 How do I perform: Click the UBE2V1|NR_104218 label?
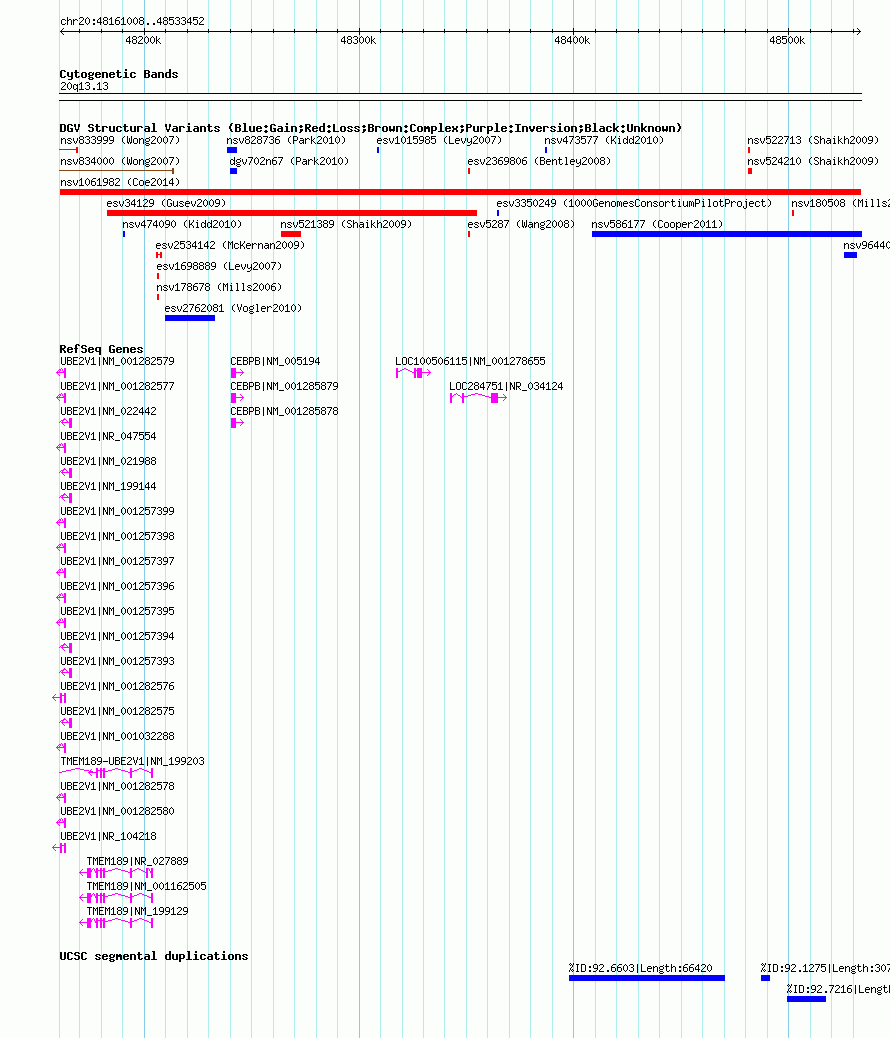108,837
